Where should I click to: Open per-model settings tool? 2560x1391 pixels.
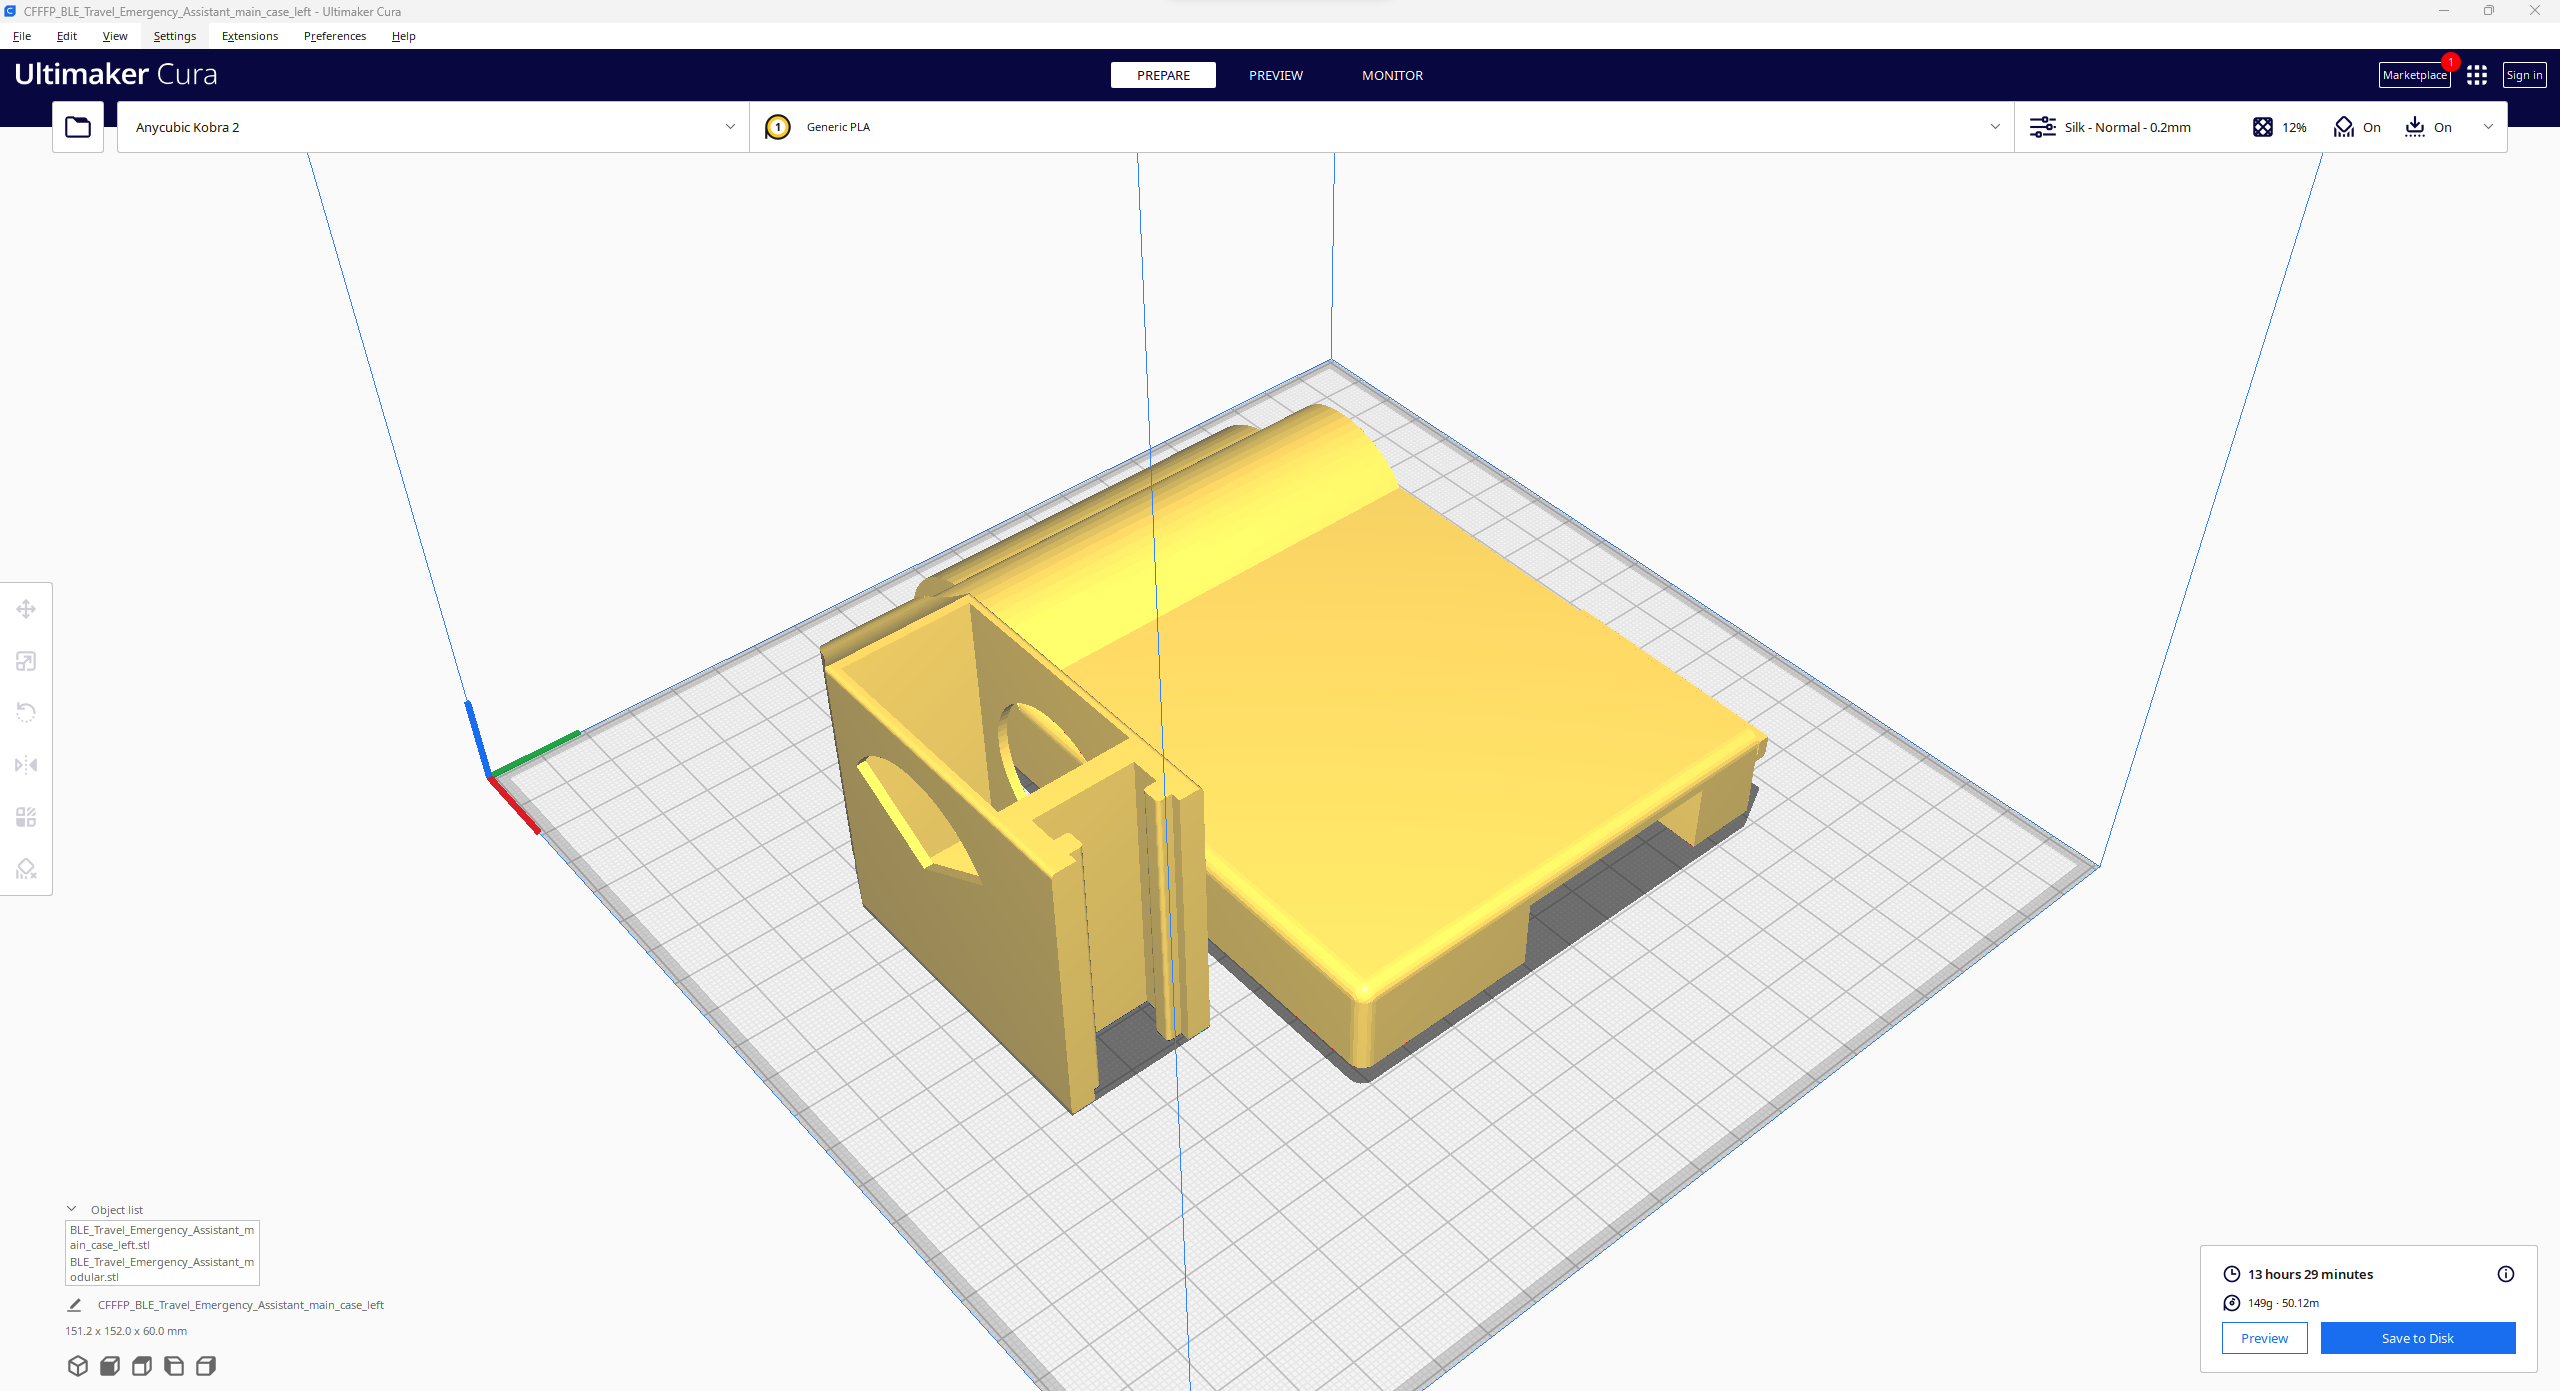[26, 816]
